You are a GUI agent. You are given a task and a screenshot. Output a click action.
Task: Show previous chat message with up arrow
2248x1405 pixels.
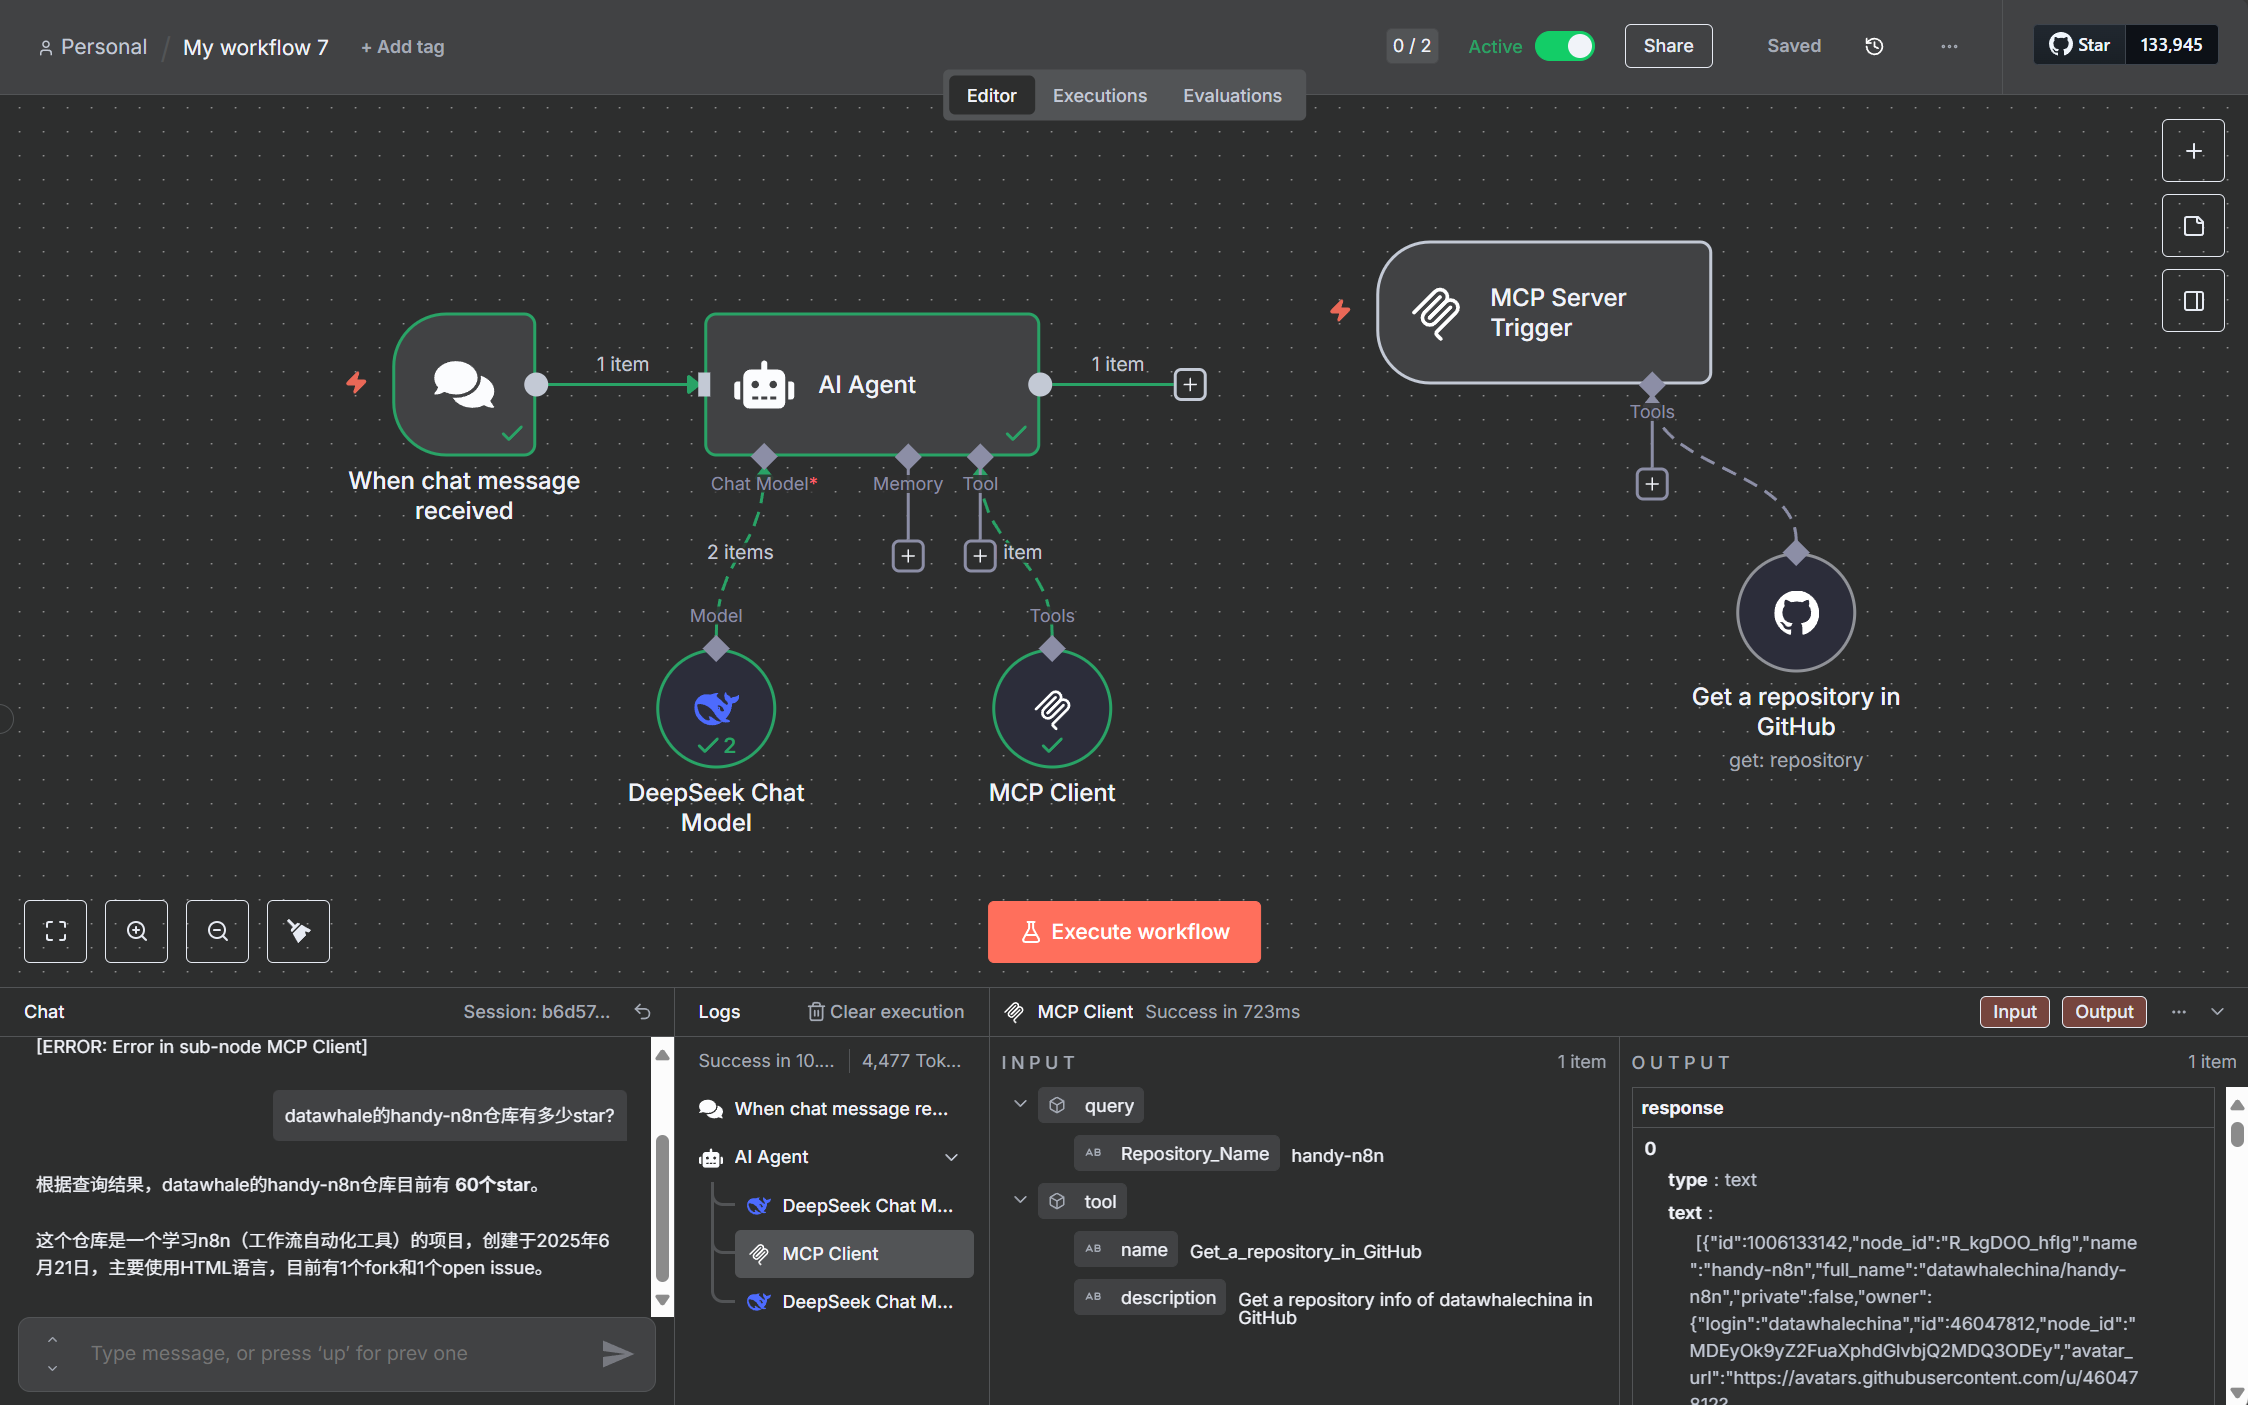52,1340
